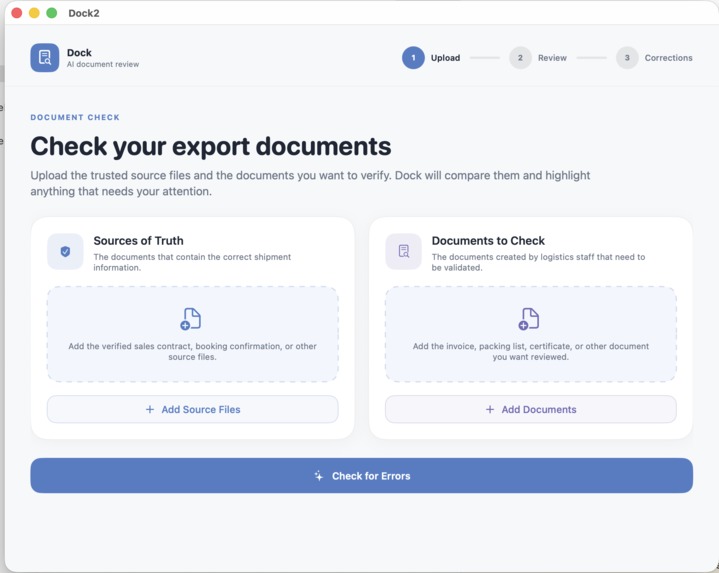Minimize the Dock2 window with yellow button
719x573 pixels.
pyautogui.click(x=34, y=13)
